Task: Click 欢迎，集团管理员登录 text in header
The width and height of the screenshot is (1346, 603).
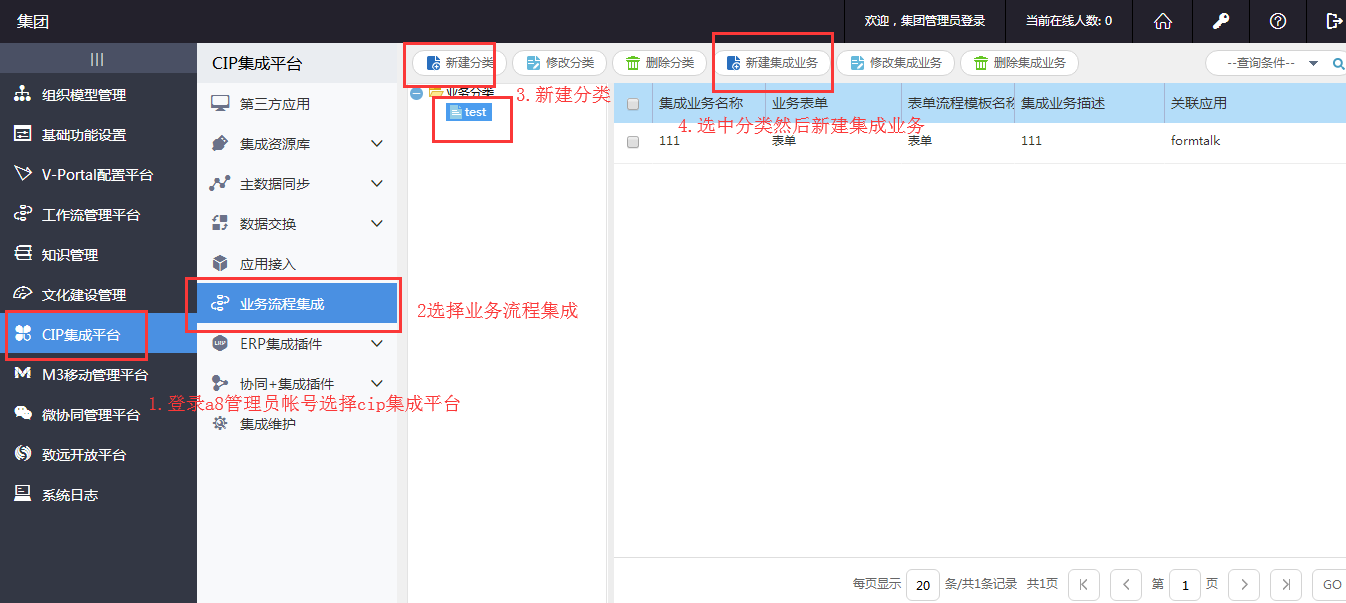Action: pos(925,21)
